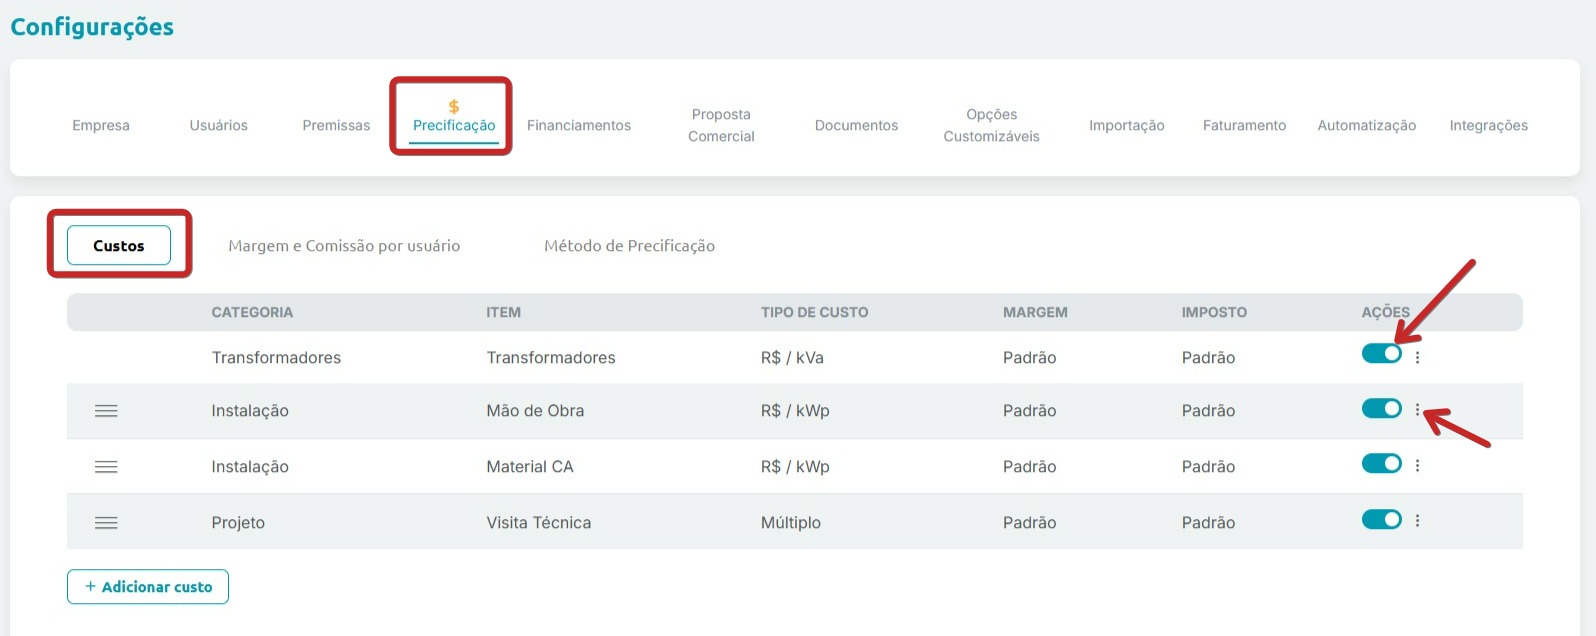Image resolution: width=1596 pixels, height=636 pixels.
Task: Open the Empresa settings tab
Action: click(101, 125)
